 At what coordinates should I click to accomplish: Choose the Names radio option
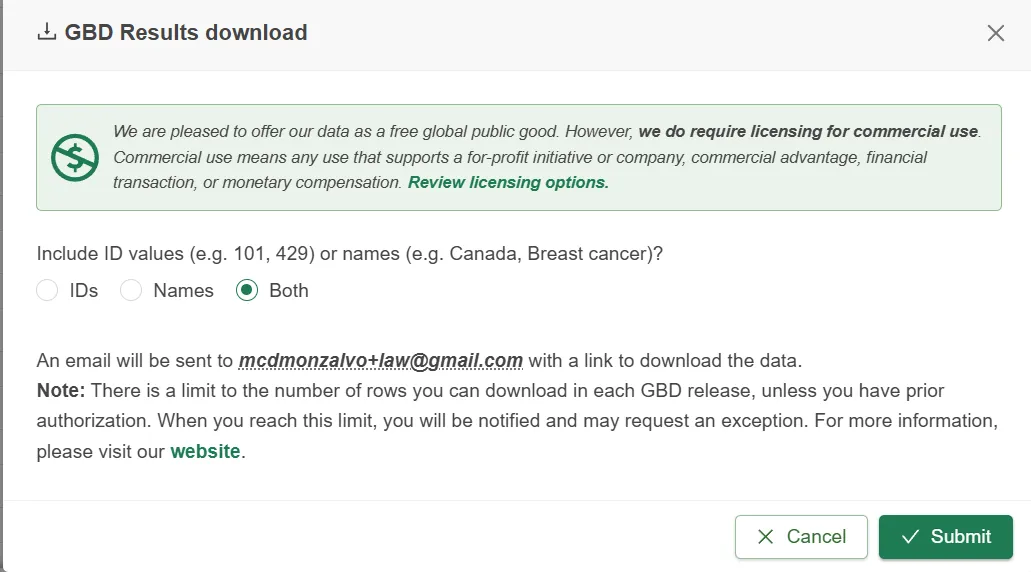(131, 291)
